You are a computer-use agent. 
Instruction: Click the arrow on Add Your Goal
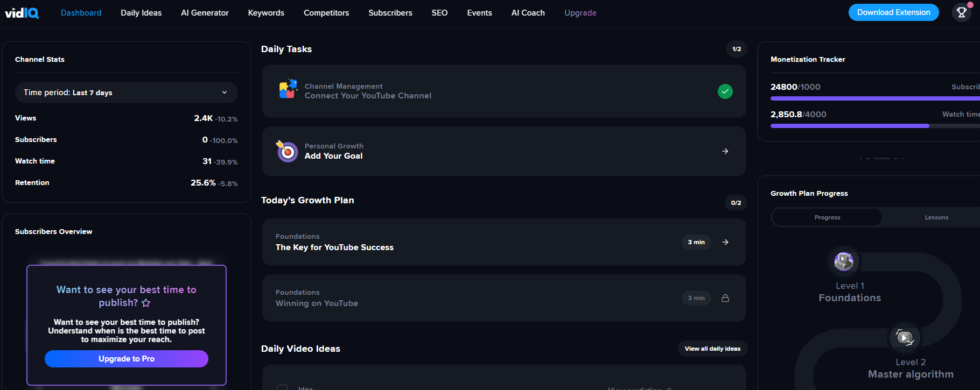[725, 151]
